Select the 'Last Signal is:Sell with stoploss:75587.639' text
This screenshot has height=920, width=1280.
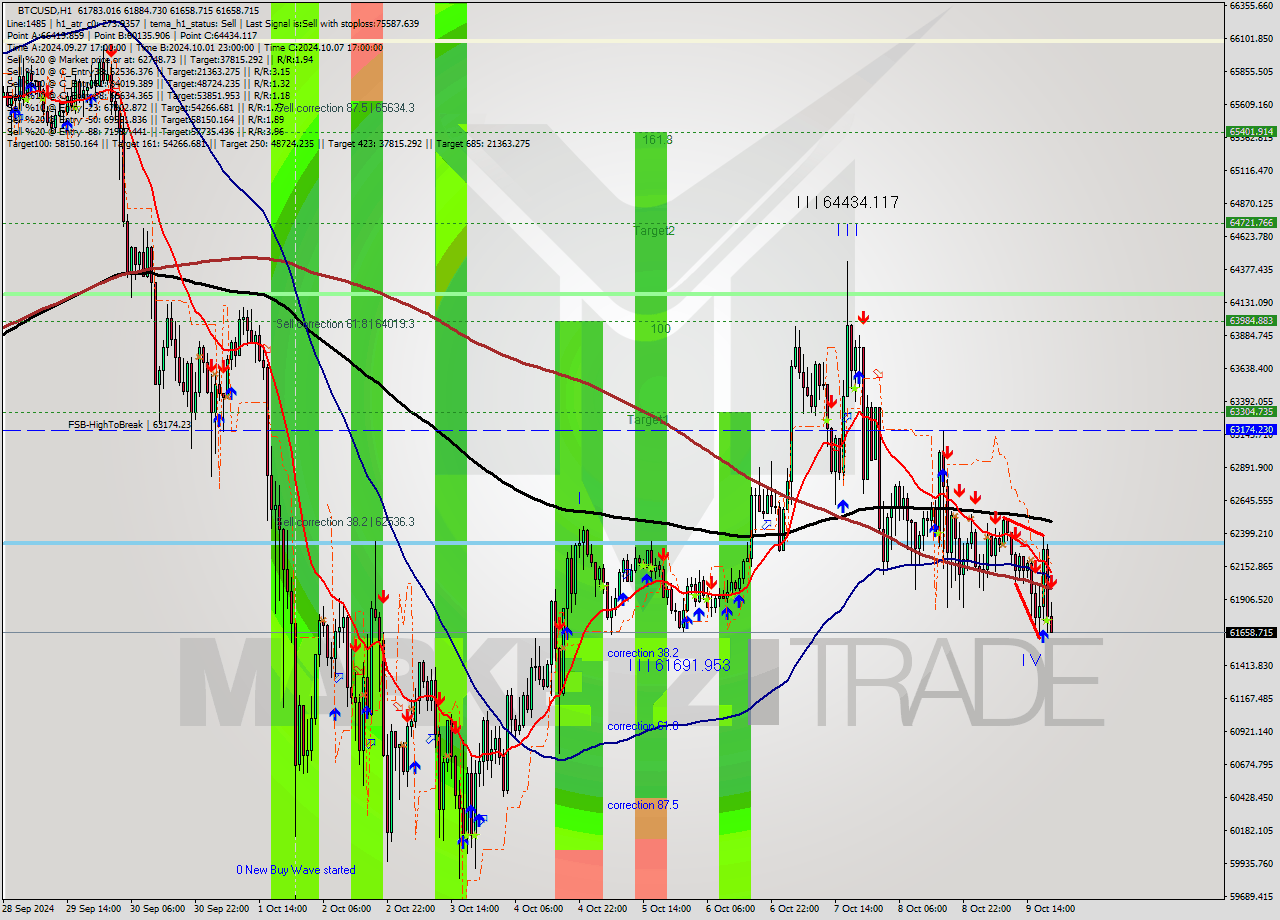(331, 23)
